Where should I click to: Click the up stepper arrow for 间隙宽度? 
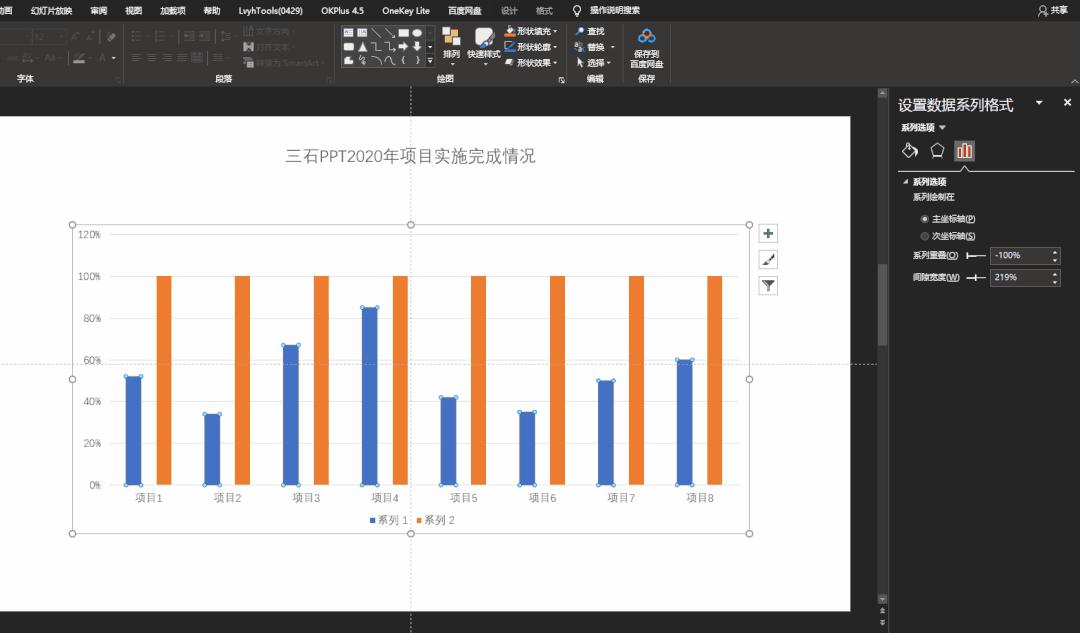coord(1057,275)
